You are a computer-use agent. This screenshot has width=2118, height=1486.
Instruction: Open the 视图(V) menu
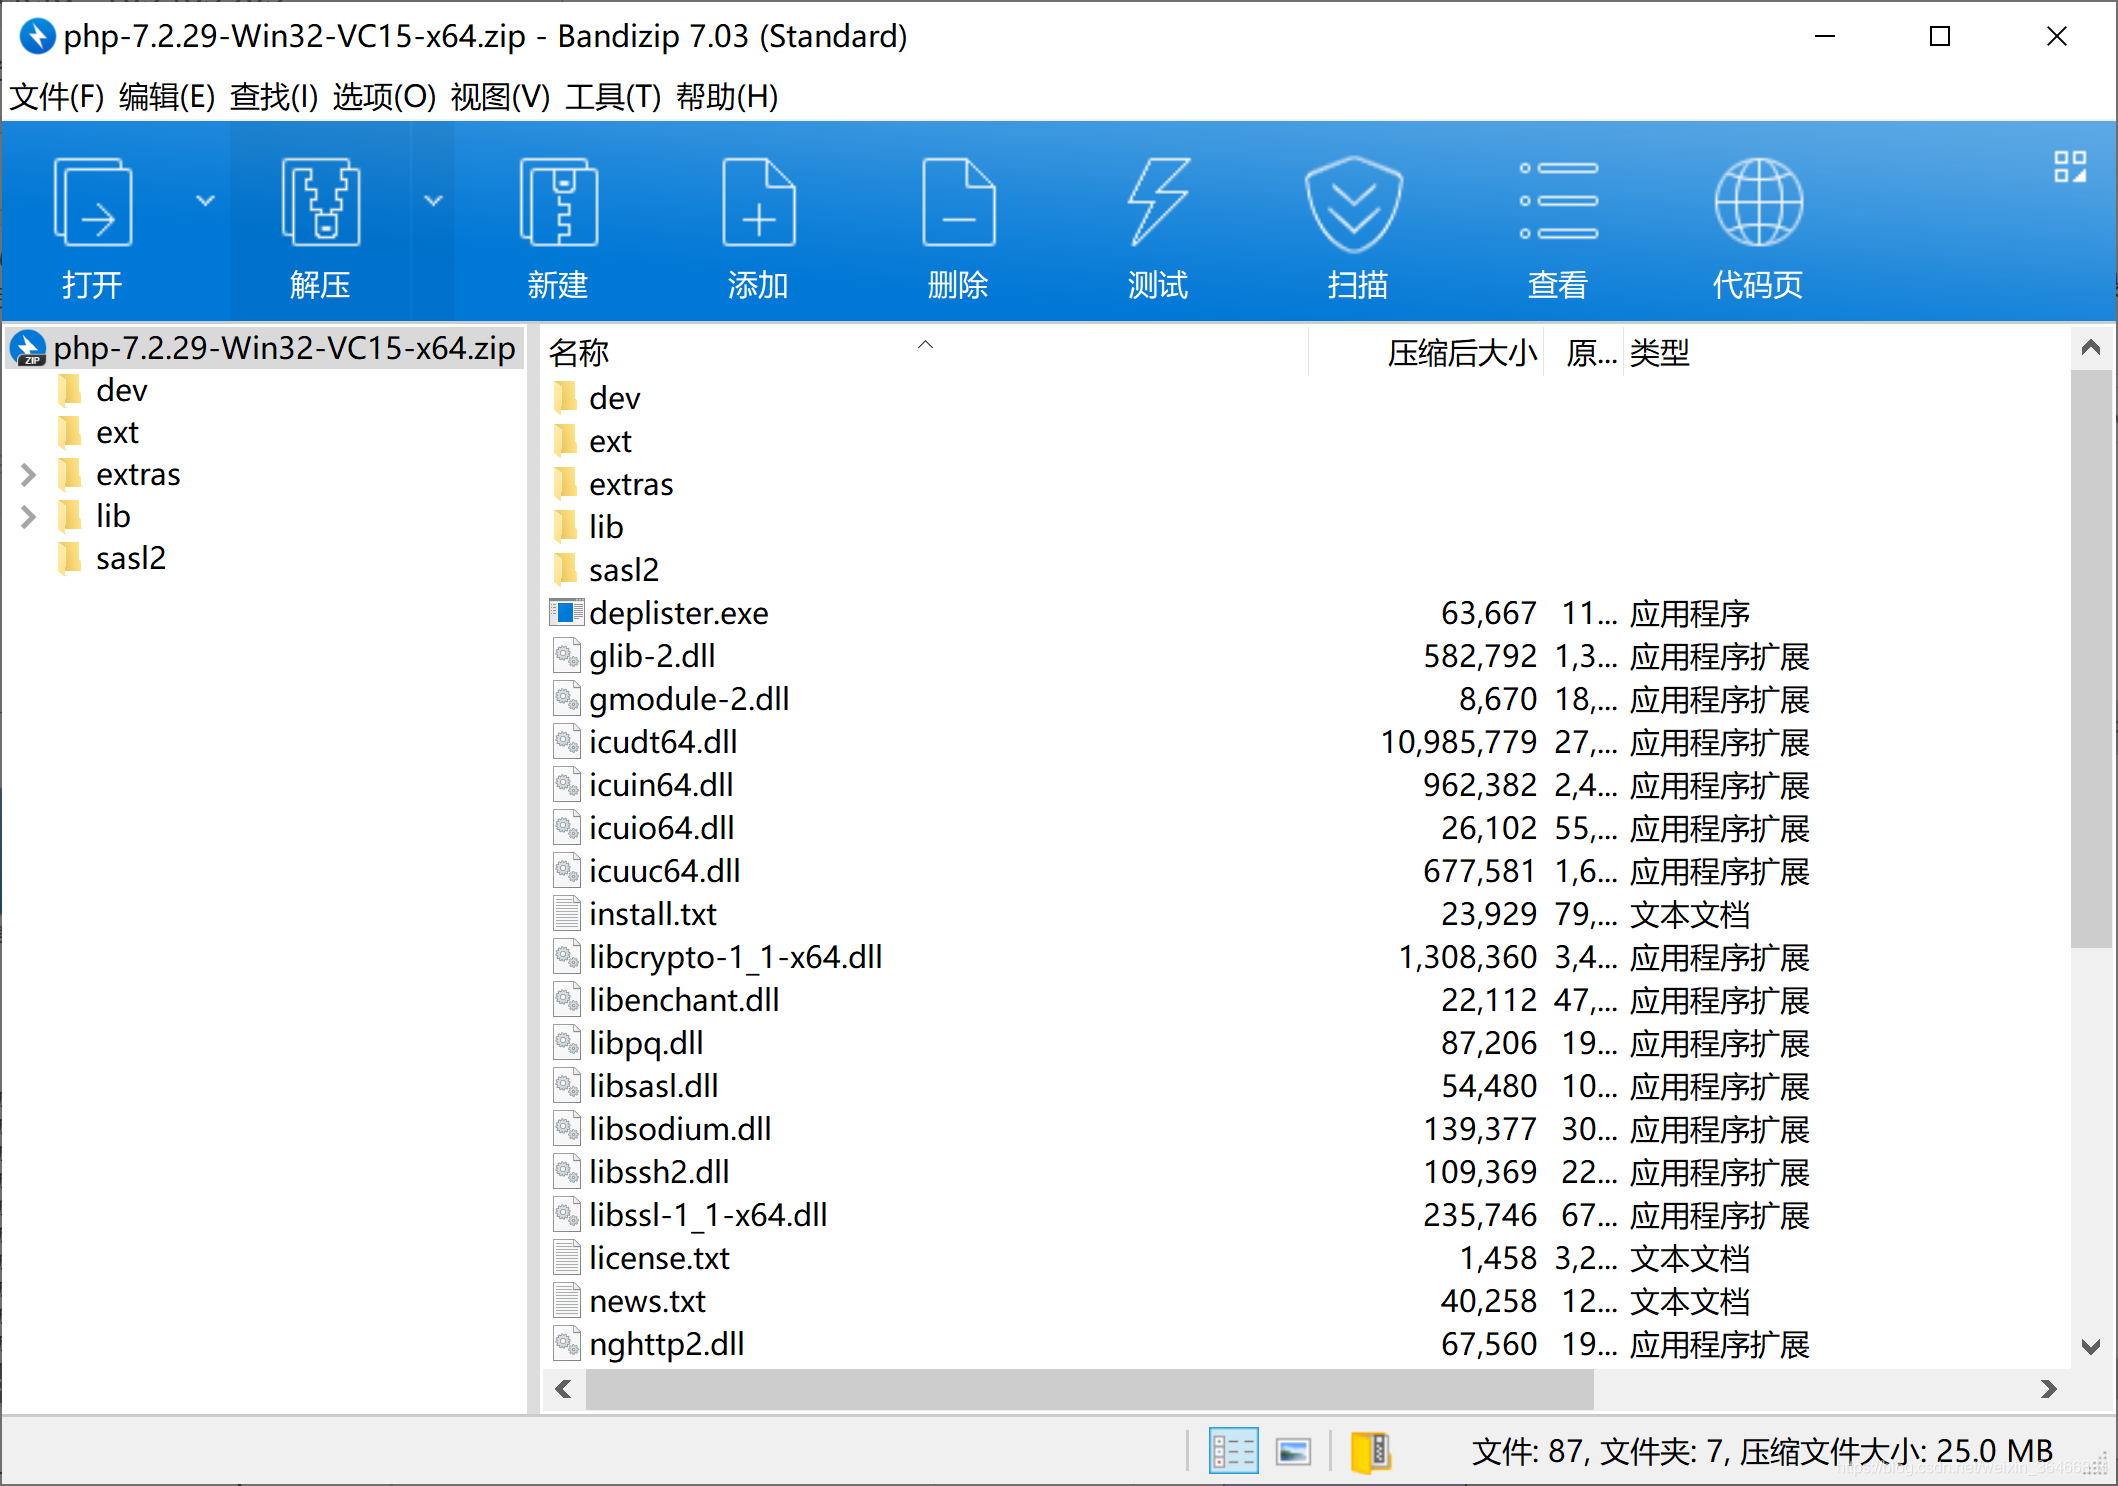[x=500, y=96]
